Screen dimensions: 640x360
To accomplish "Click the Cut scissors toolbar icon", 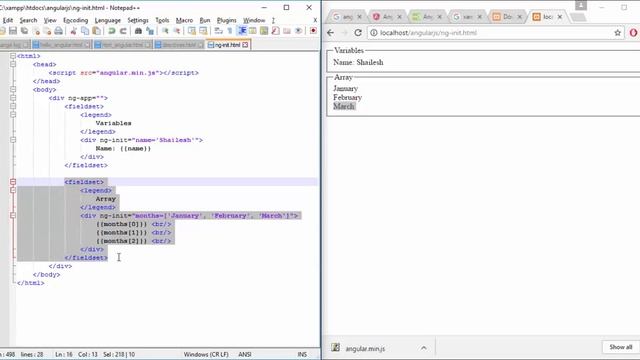I will [73, 31].
